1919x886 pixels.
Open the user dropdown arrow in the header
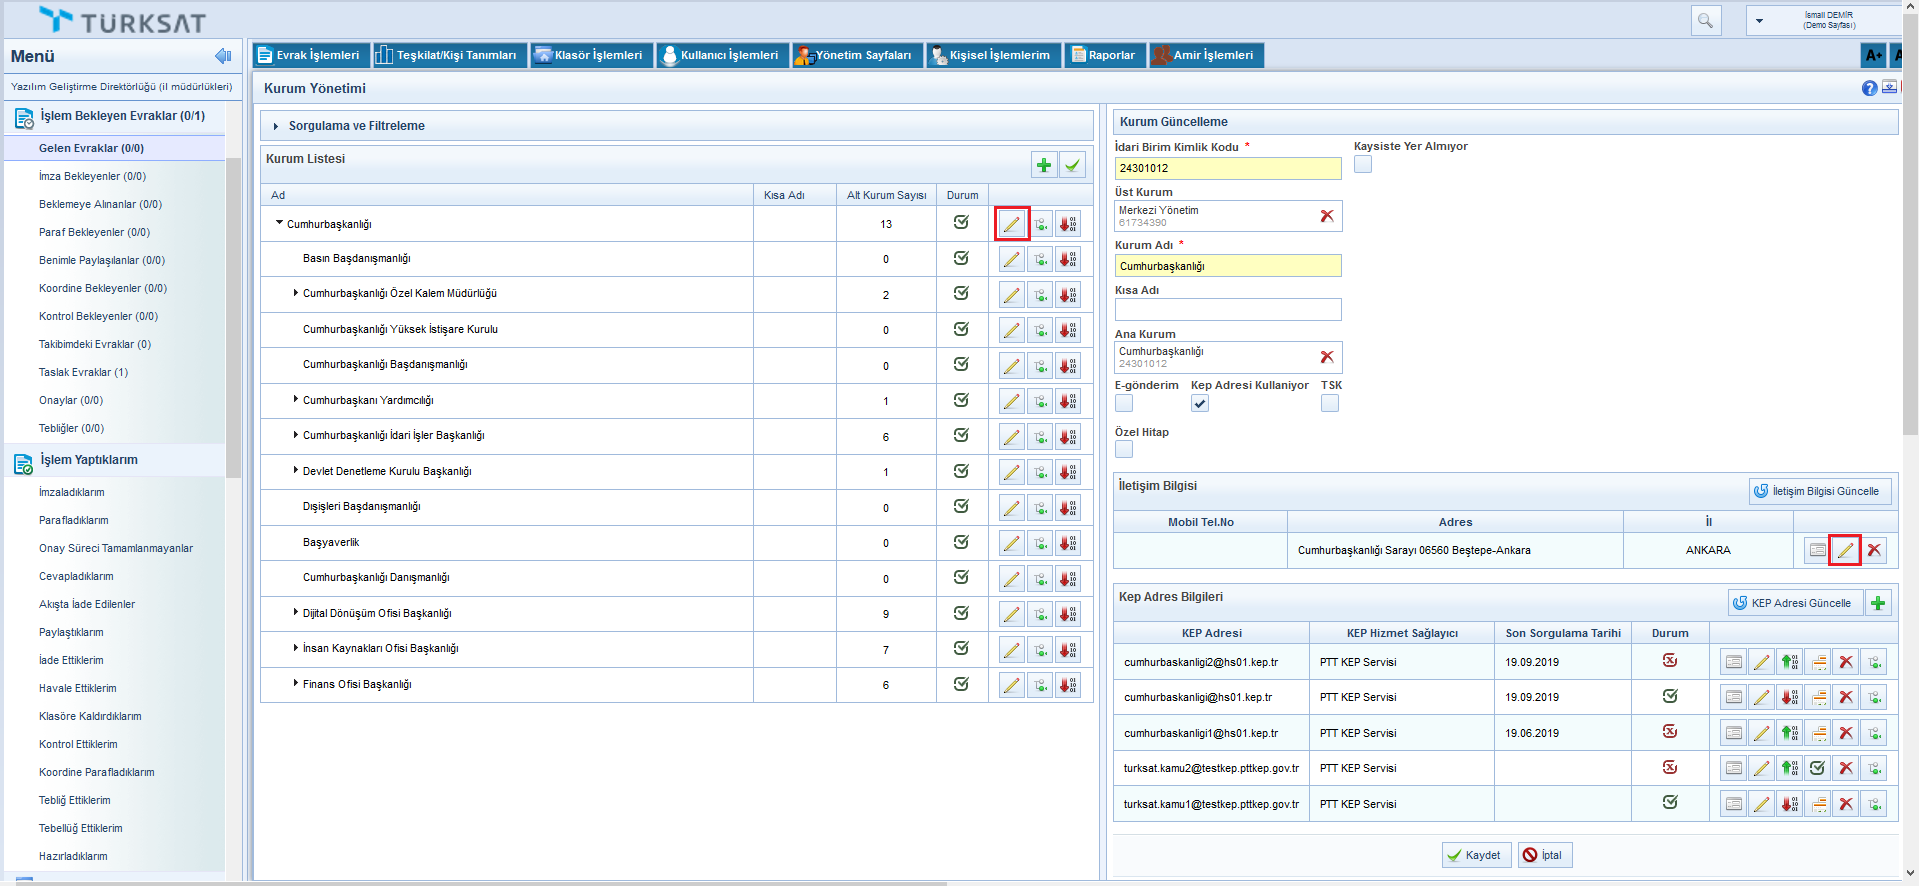point(1759,20)
